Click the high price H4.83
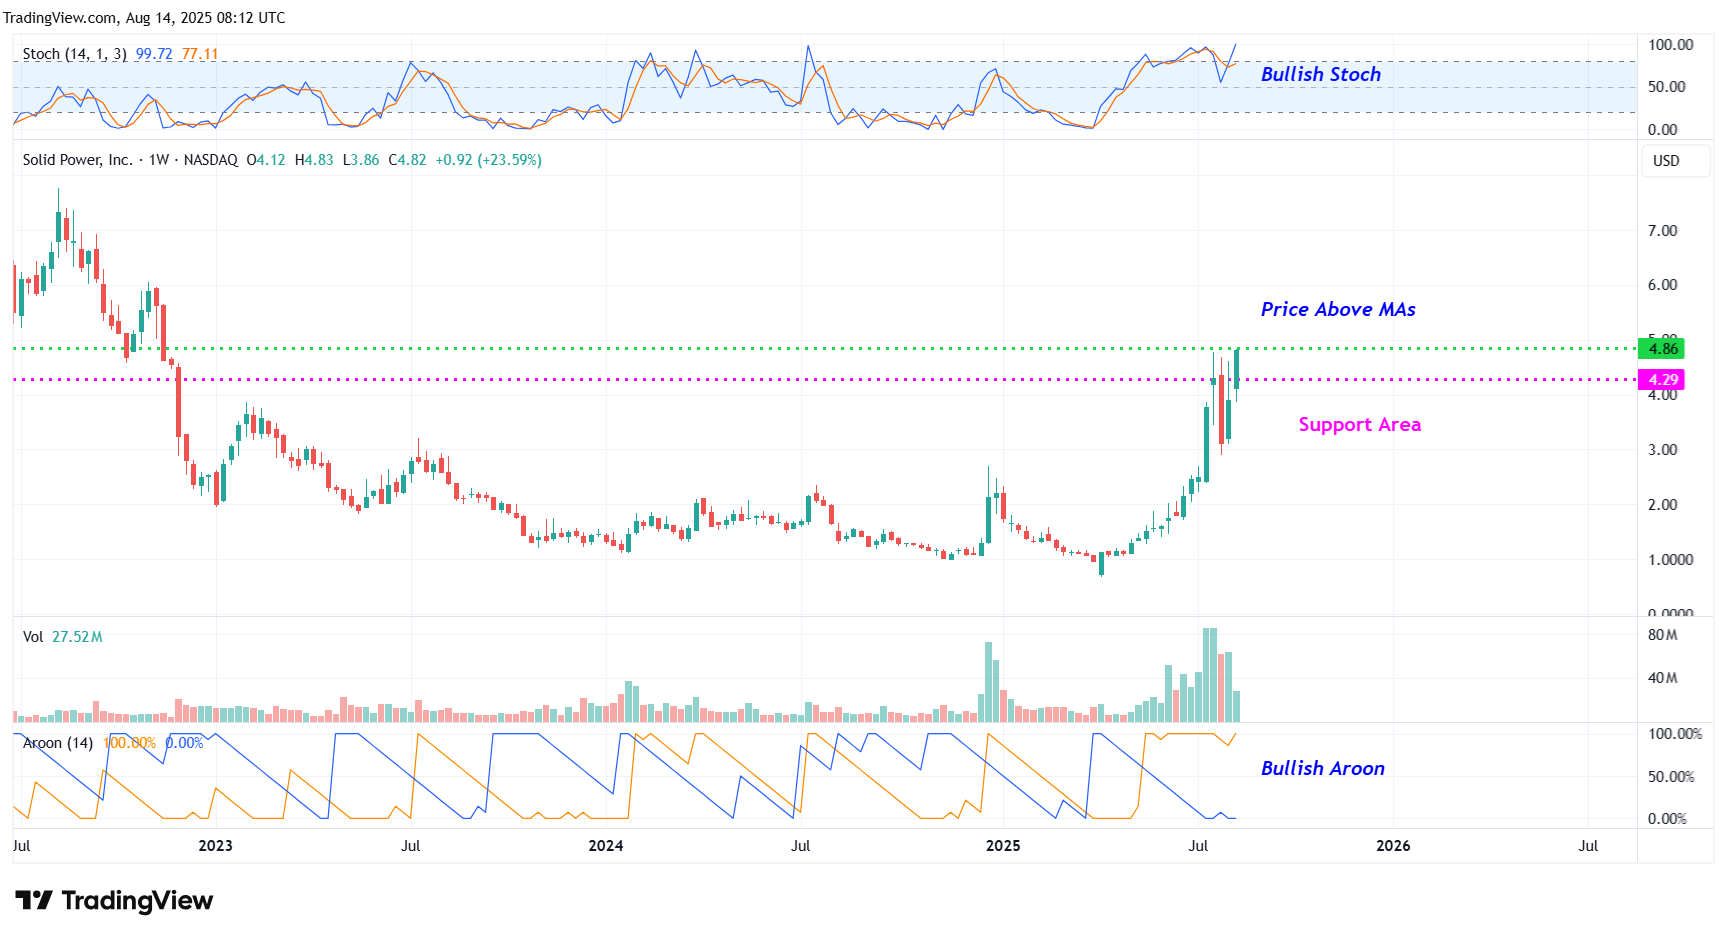Viewport: 1727px width, 938px height. (314, 160)
